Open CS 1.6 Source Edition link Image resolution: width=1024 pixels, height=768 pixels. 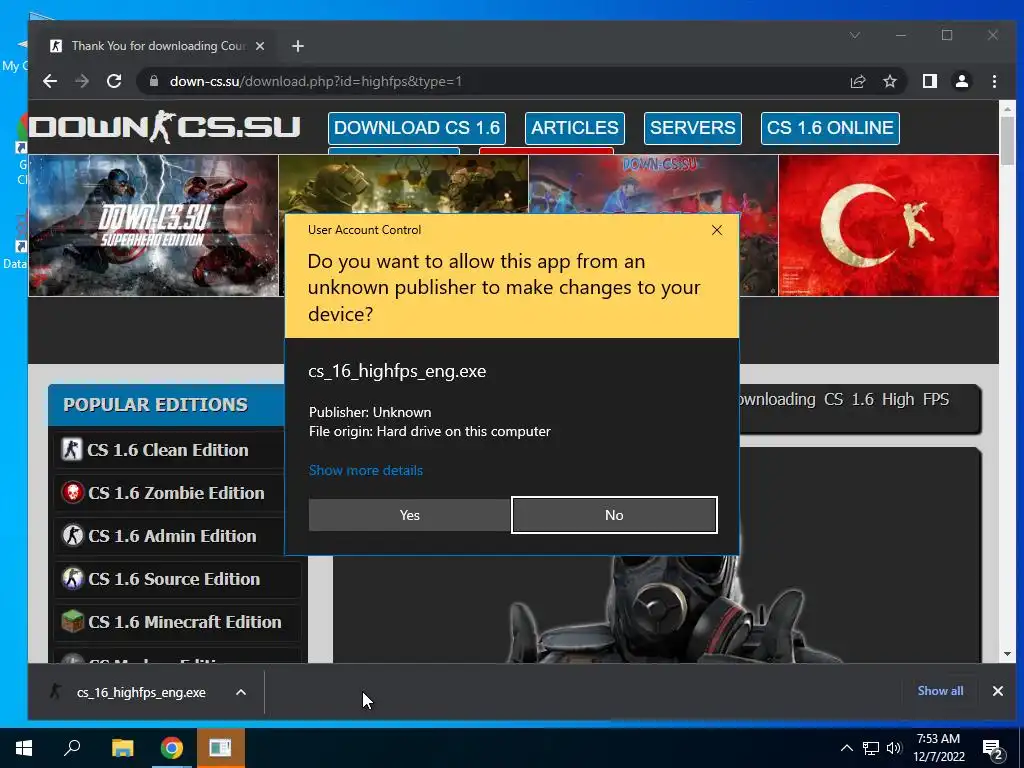pyautogui.click(x=174, y=579)
